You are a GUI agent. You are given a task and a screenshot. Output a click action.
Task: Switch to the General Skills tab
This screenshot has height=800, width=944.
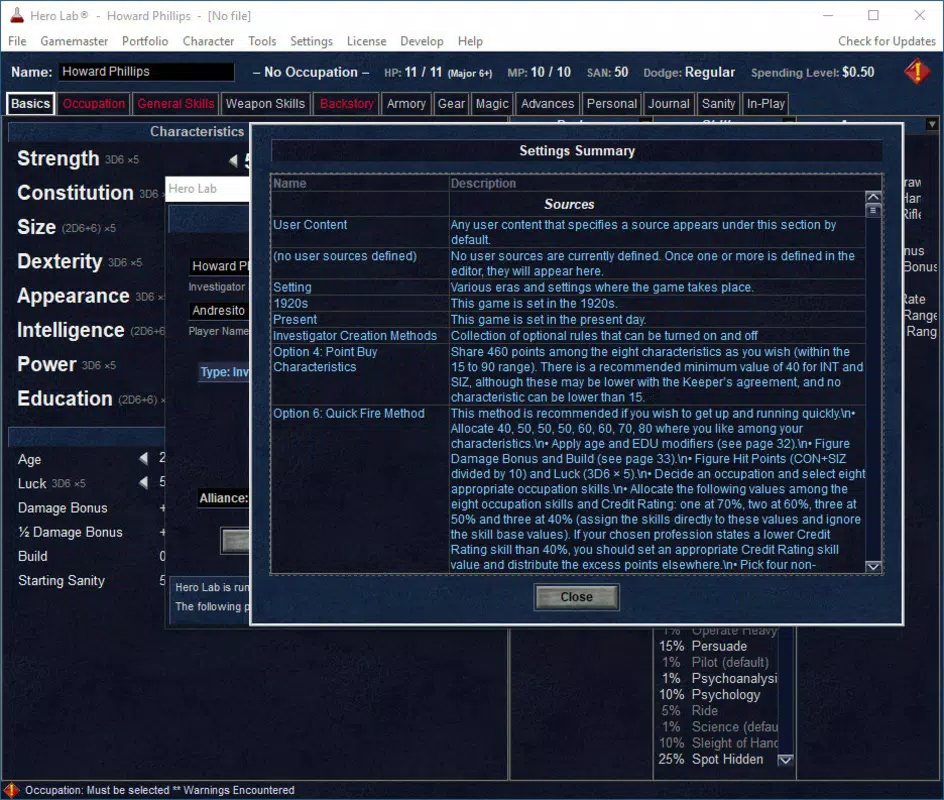pos(175,104)
